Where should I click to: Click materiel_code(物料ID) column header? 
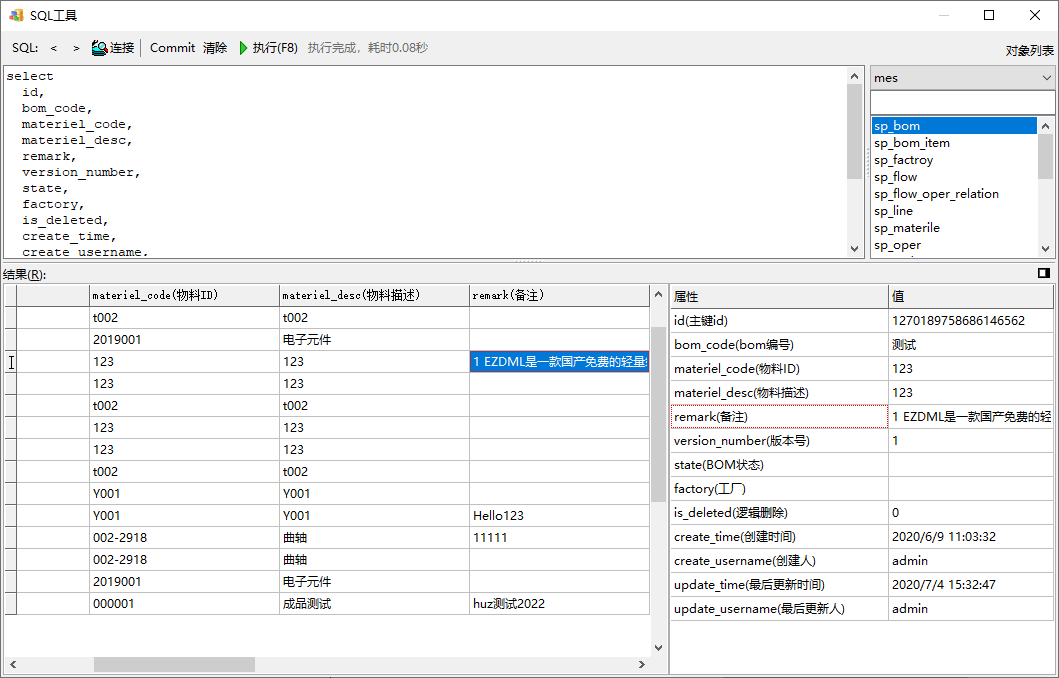tap(184, 295)
